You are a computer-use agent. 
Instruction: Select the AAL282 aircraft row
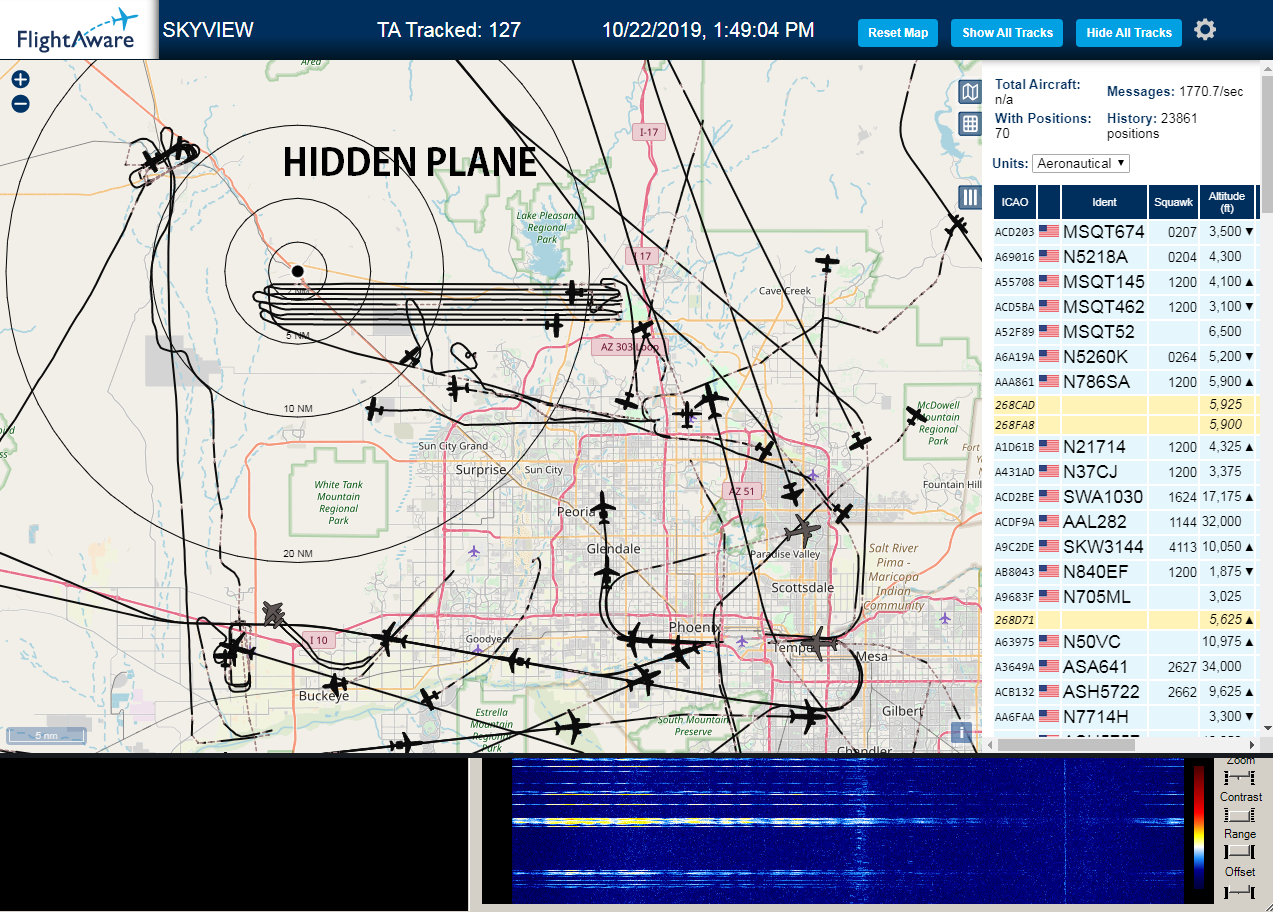[1125, 521]
